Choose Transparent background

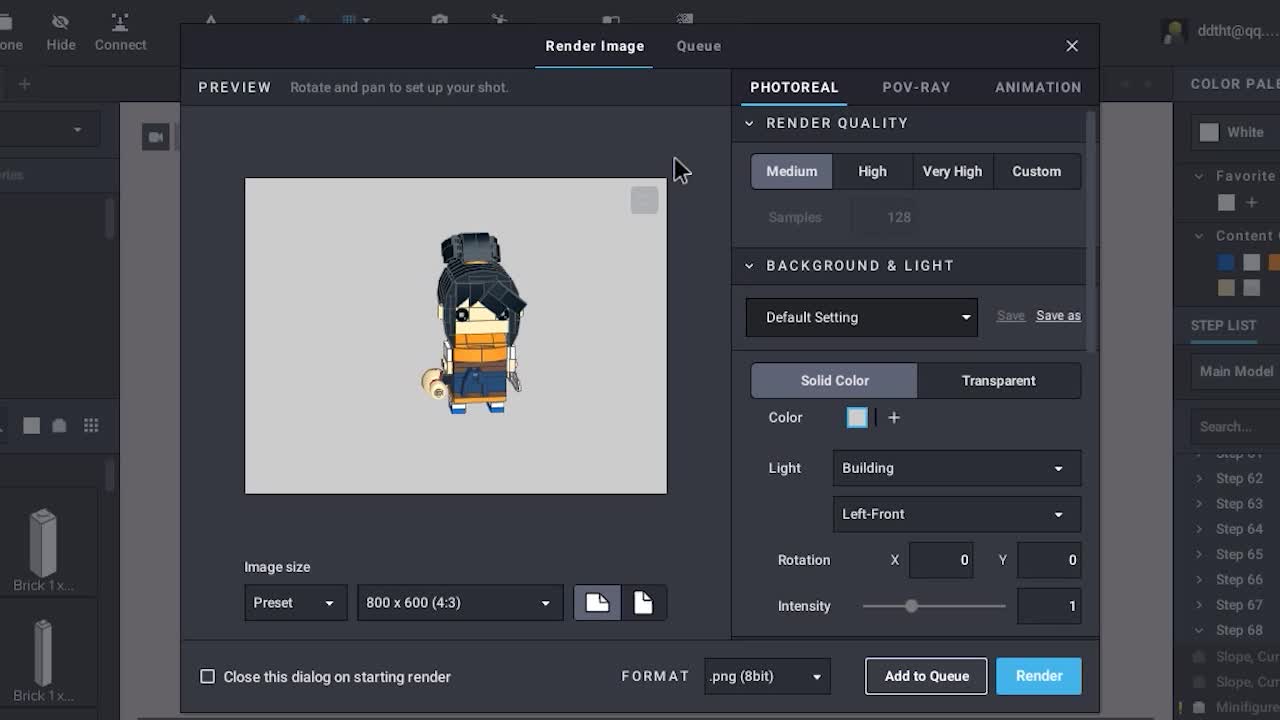(x=998, y=381)
